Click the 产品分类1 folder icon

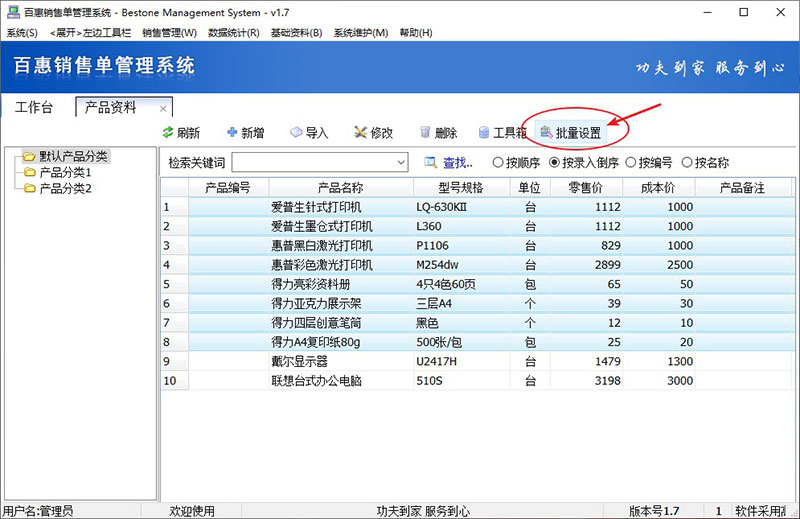(x=30, y=172)
